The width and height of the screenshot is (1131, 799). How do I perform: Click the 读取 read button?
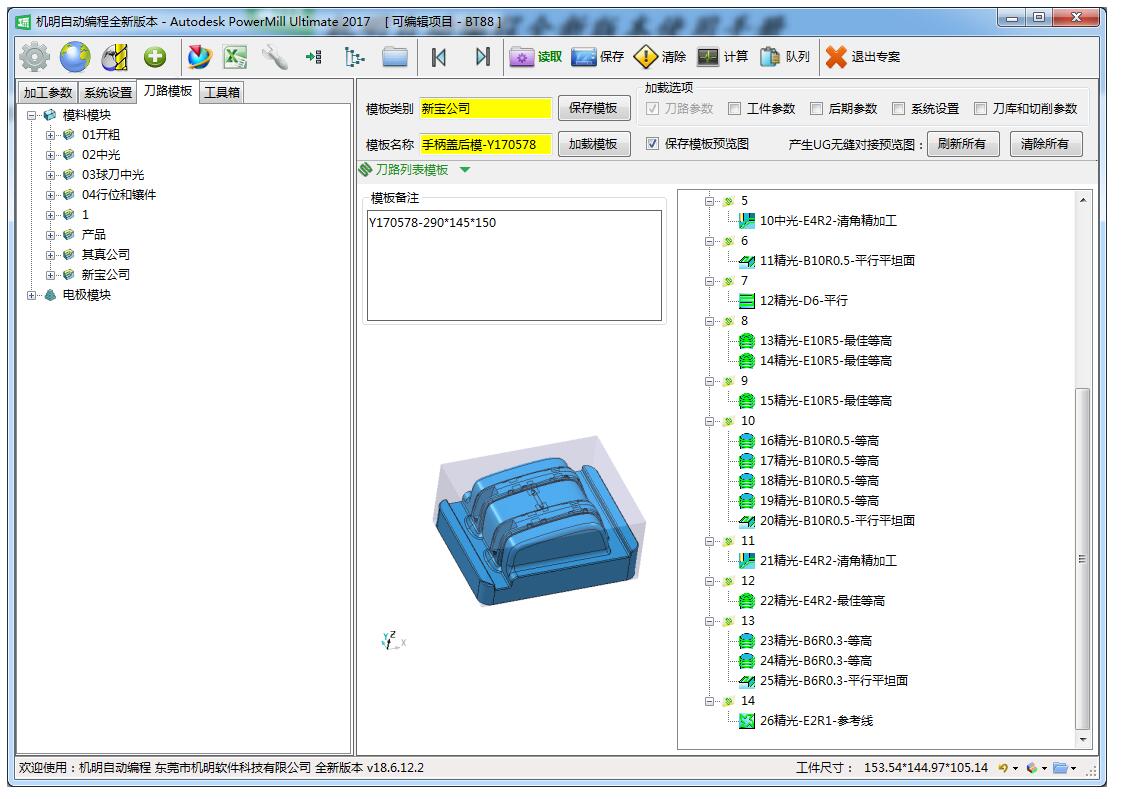[x=535, y=56]
